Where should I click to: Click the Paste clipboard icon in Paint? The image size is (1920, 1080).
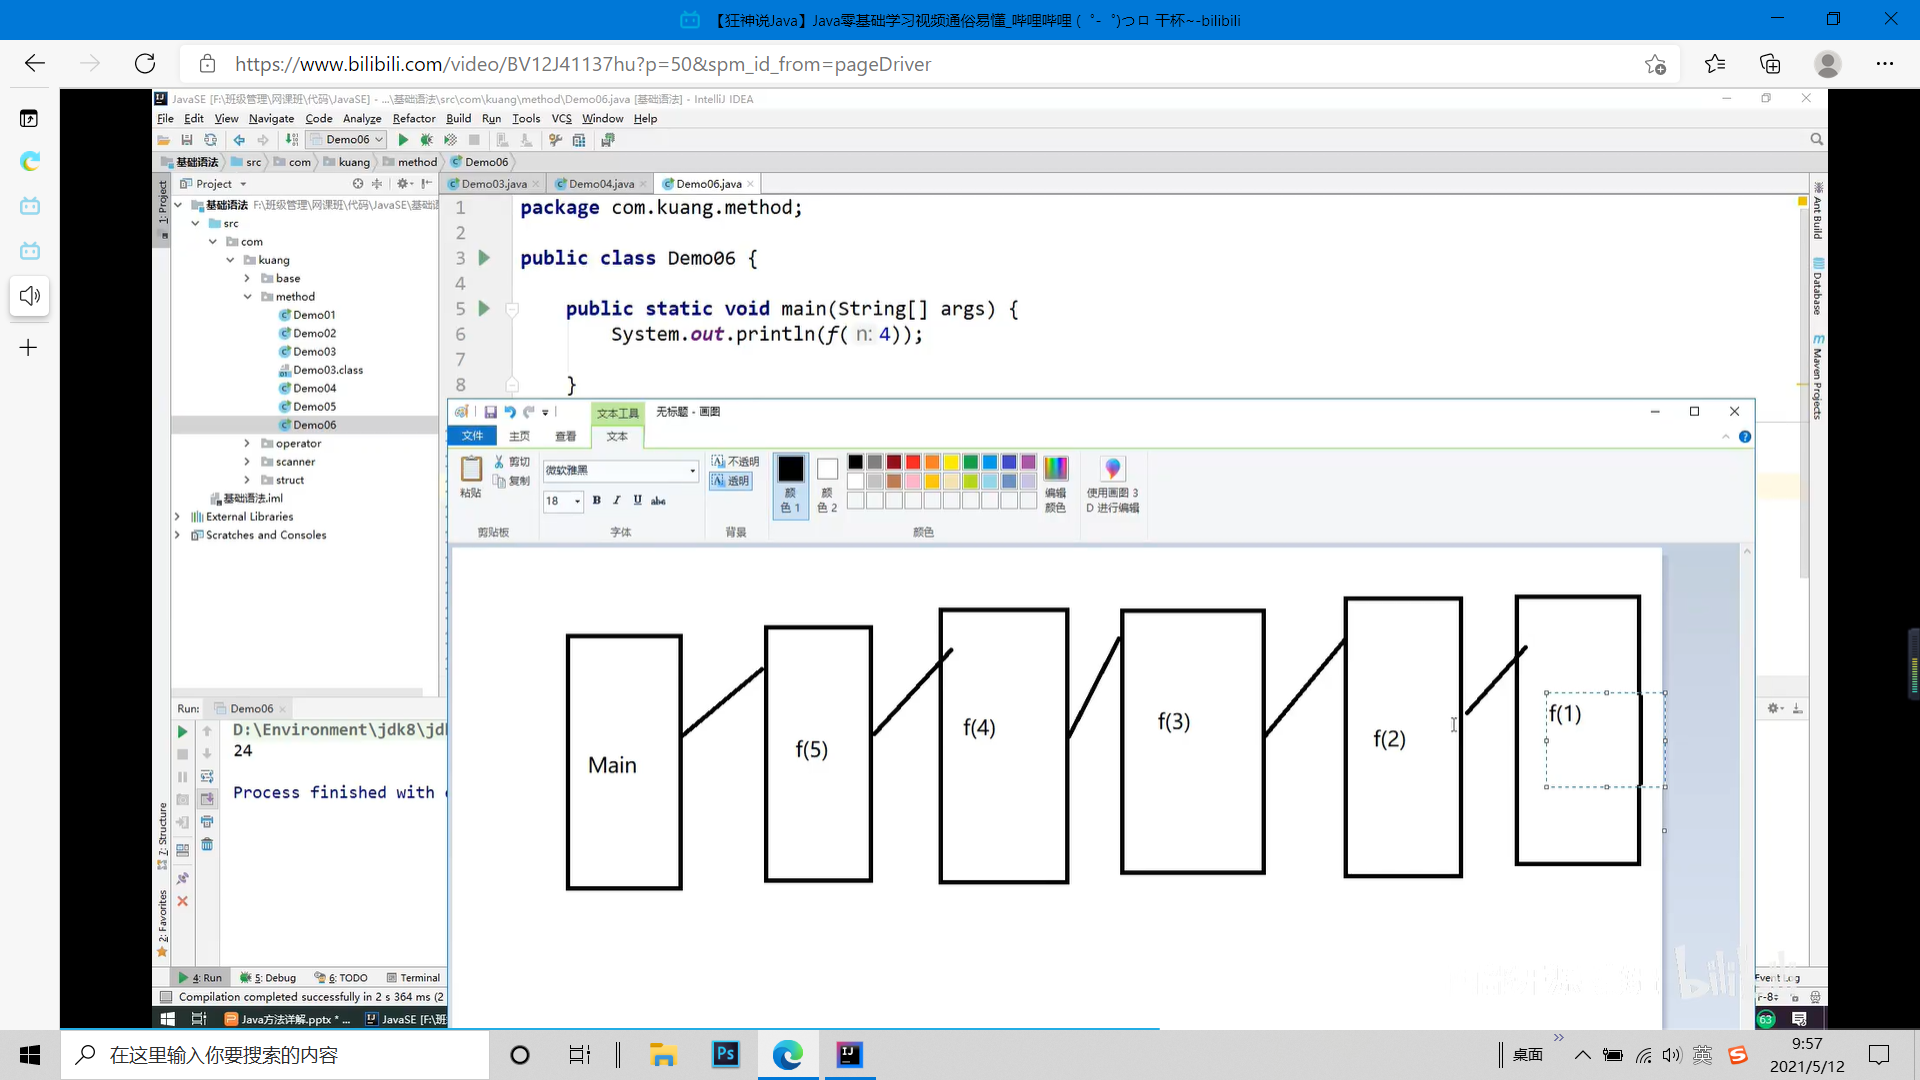(471, 468)
